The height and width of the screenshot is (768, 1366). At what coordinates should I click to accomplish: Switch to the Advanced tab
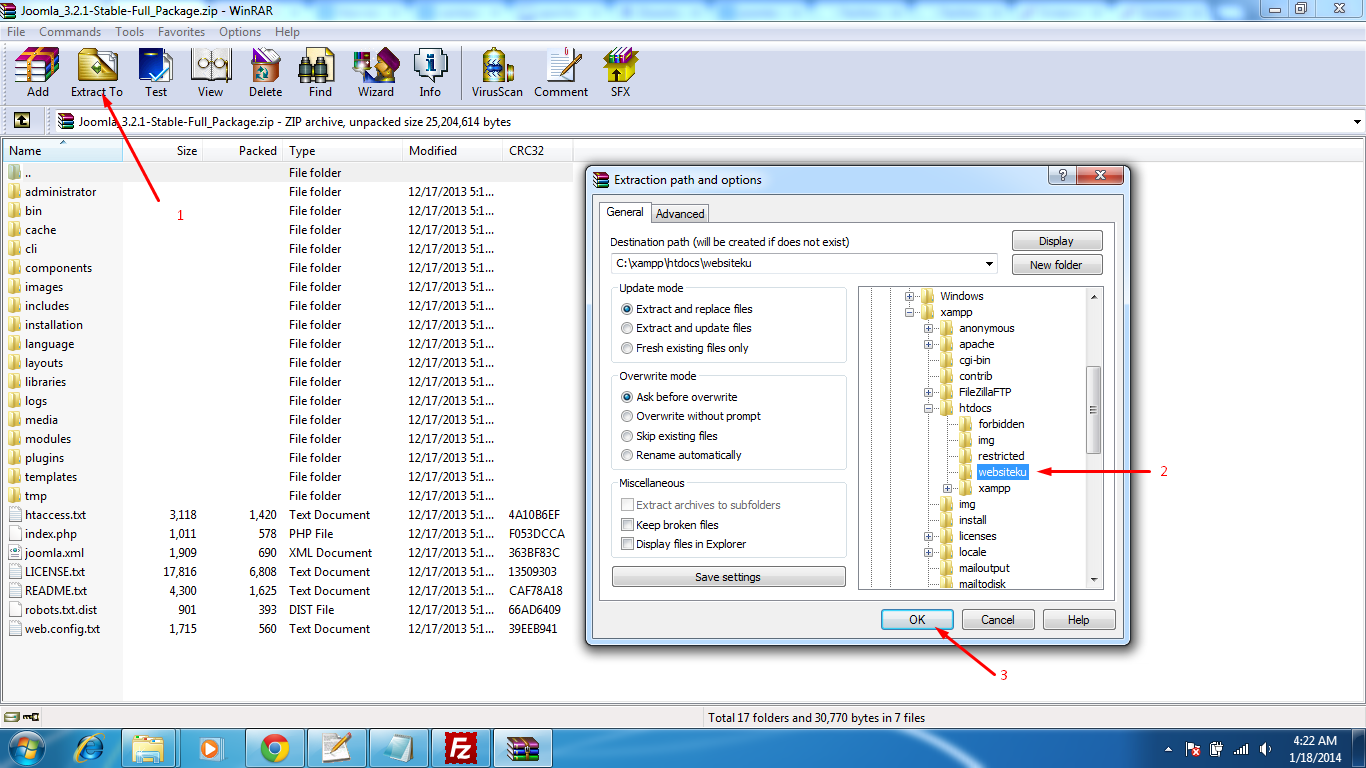click(x=680, y=214)
